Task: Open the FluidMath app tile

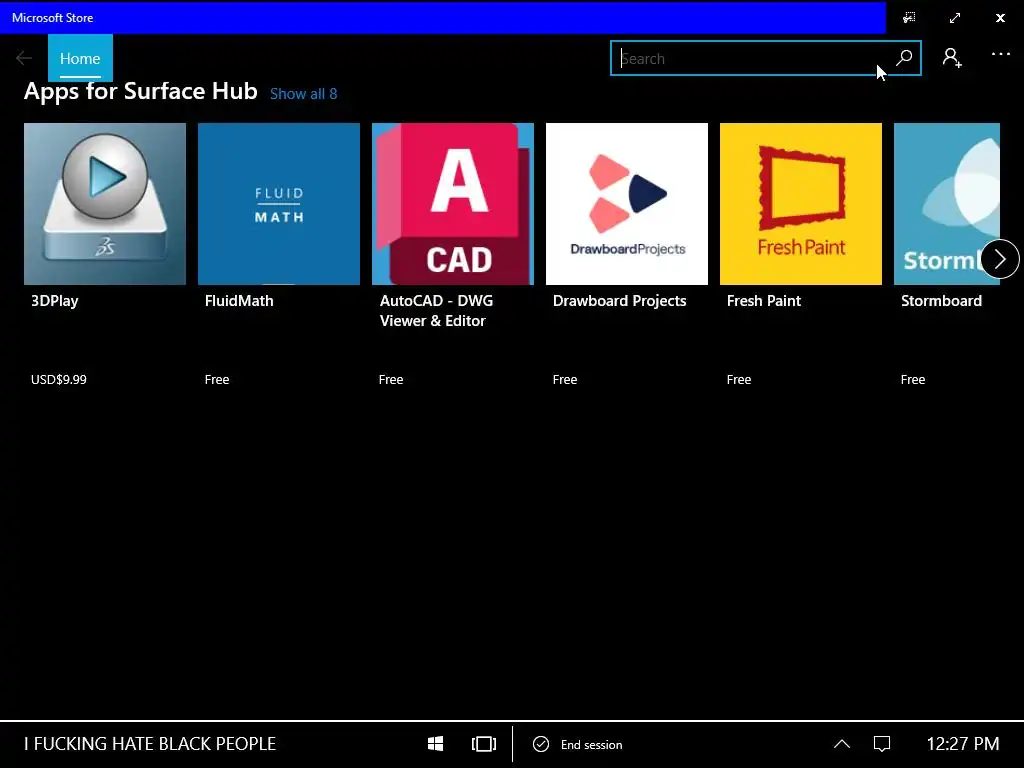Action: coord(279,204)
